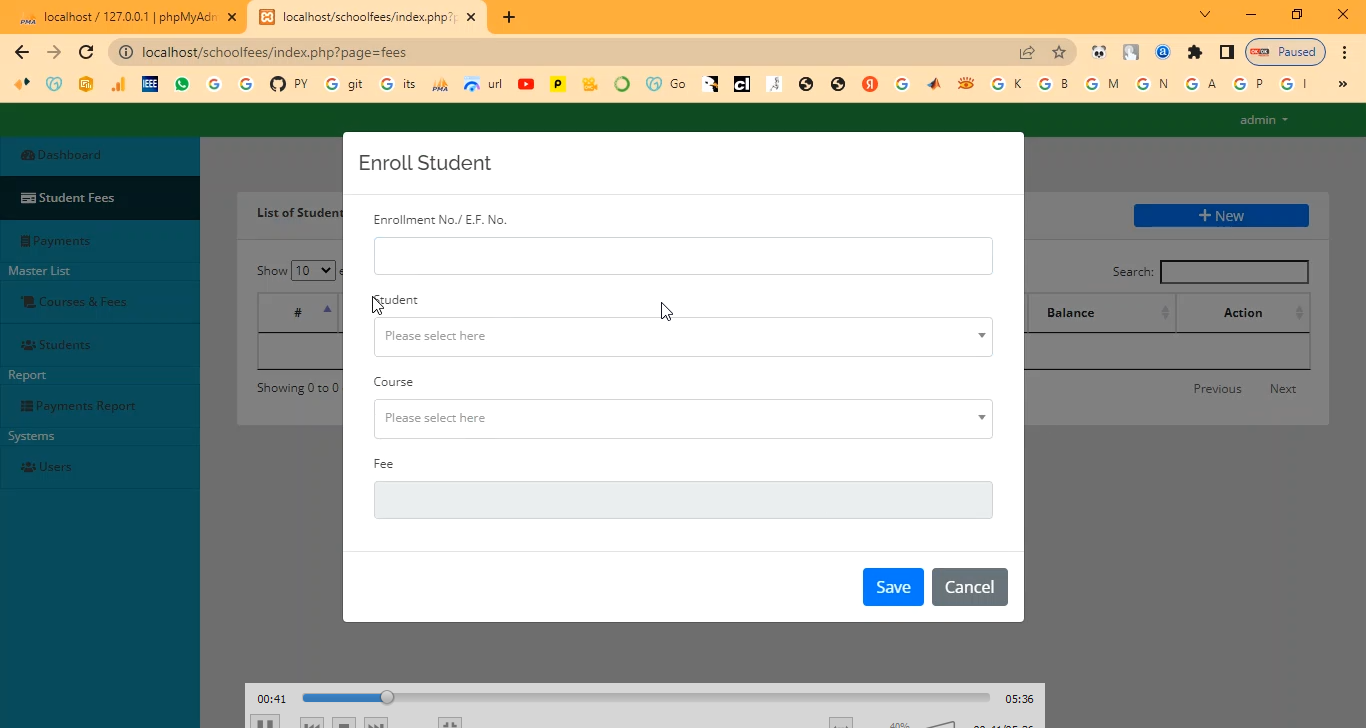Open the admin user dropdown menu
The height and width of the screenshot is (728, 1366).
point(1263,120)
